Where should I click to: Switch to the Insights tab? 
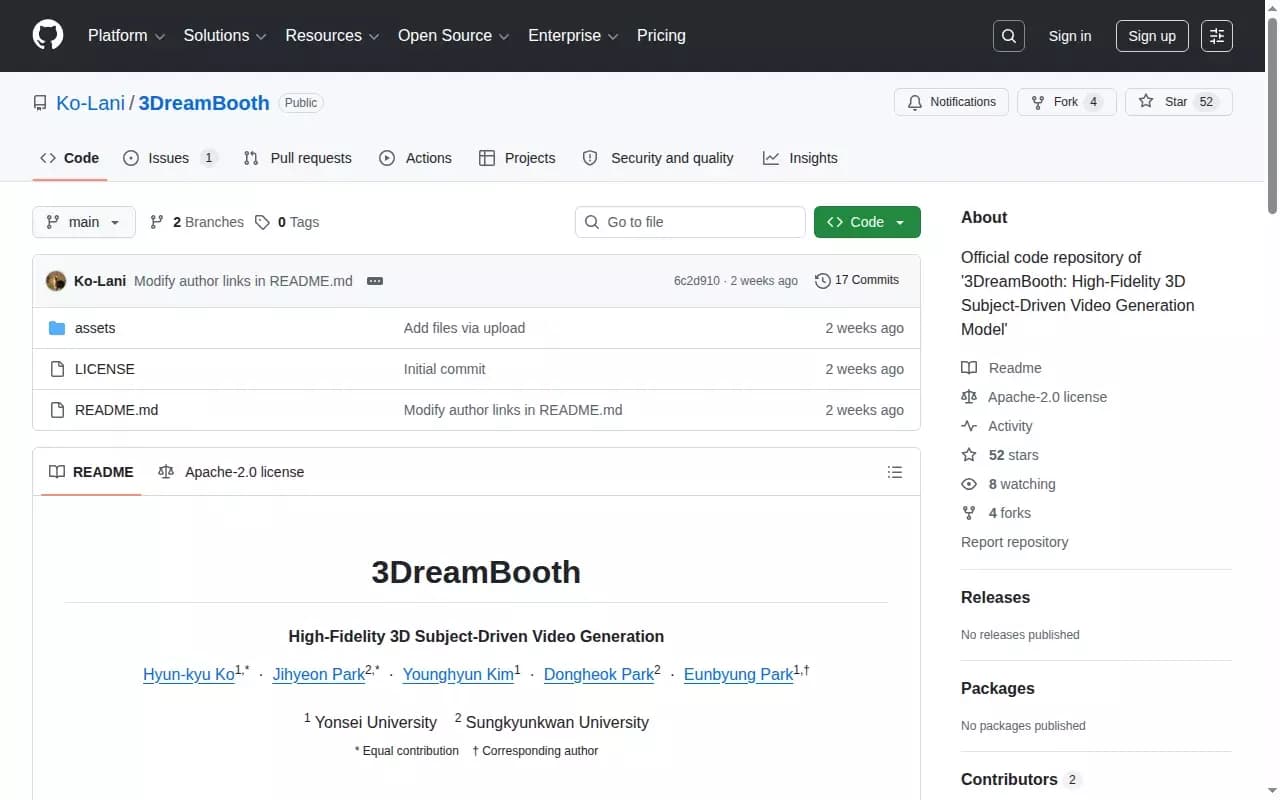(800, 158)
